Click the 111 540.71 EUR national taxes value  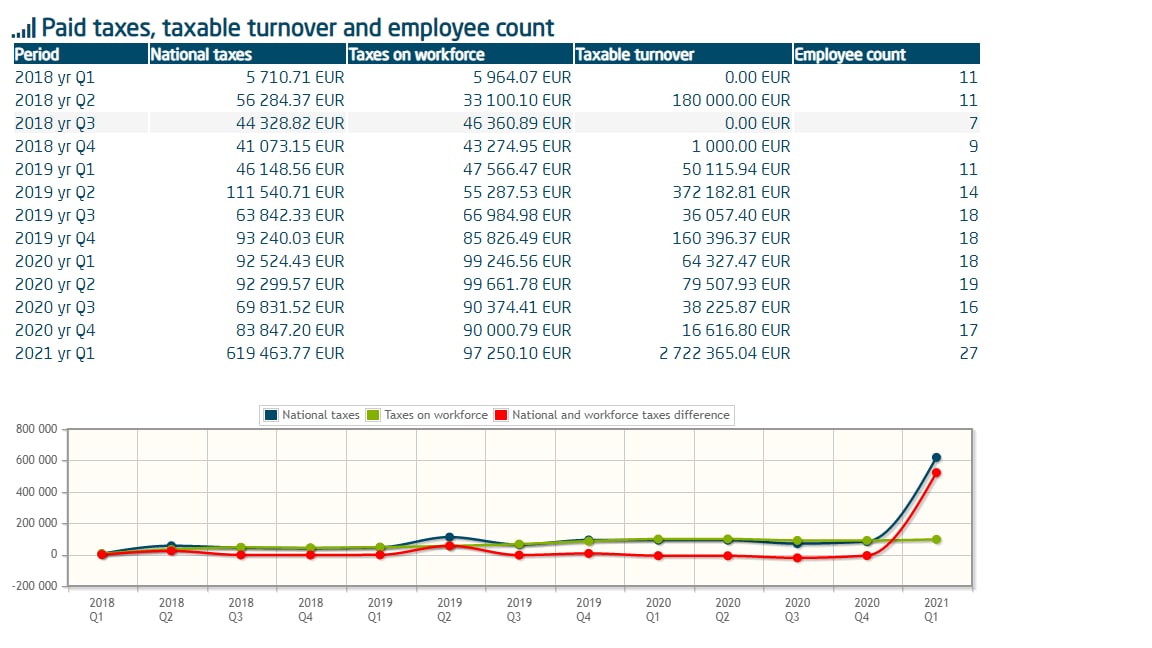pos(285,192)
